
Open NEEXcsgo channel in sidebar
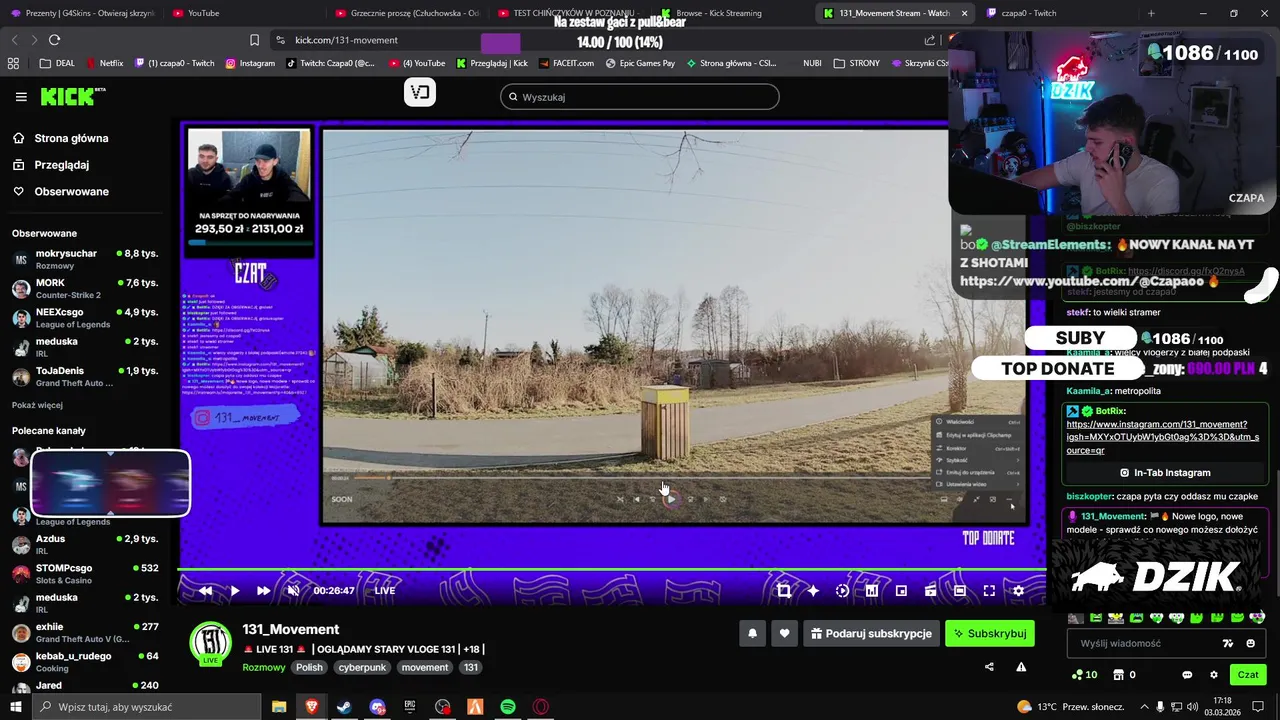[x=85, y=317]
